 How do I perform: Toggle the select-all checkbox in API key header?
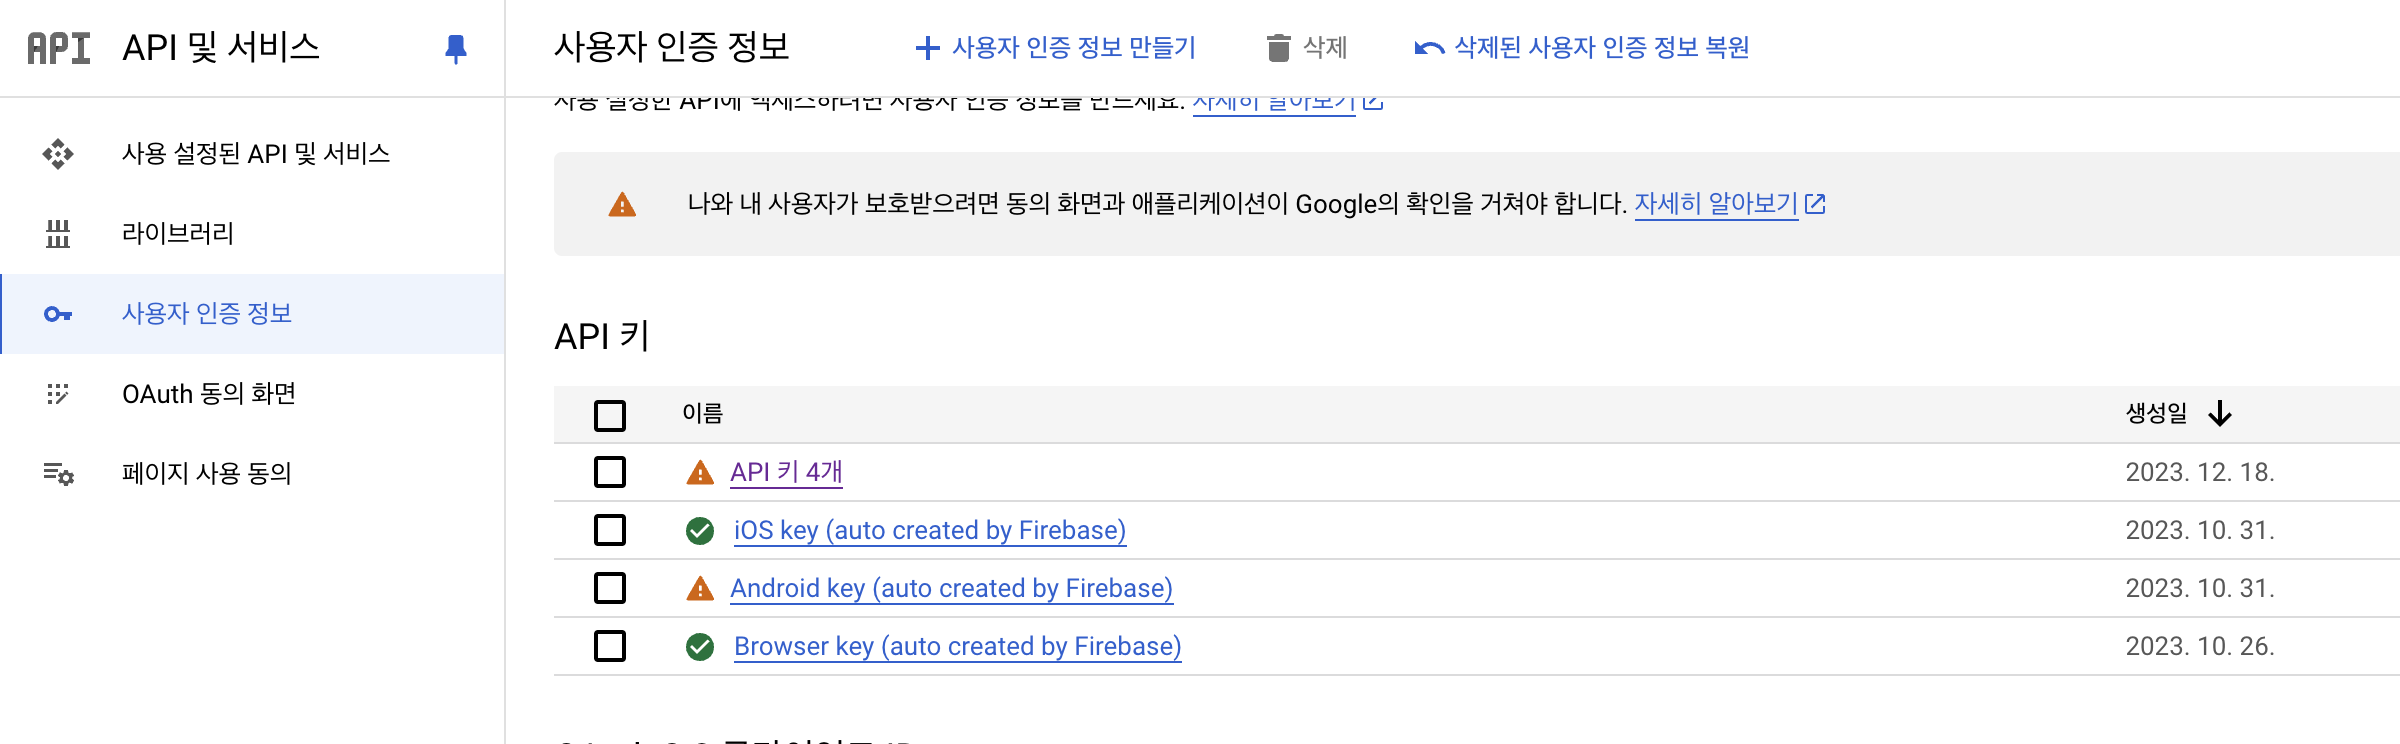tap(610, 415)
